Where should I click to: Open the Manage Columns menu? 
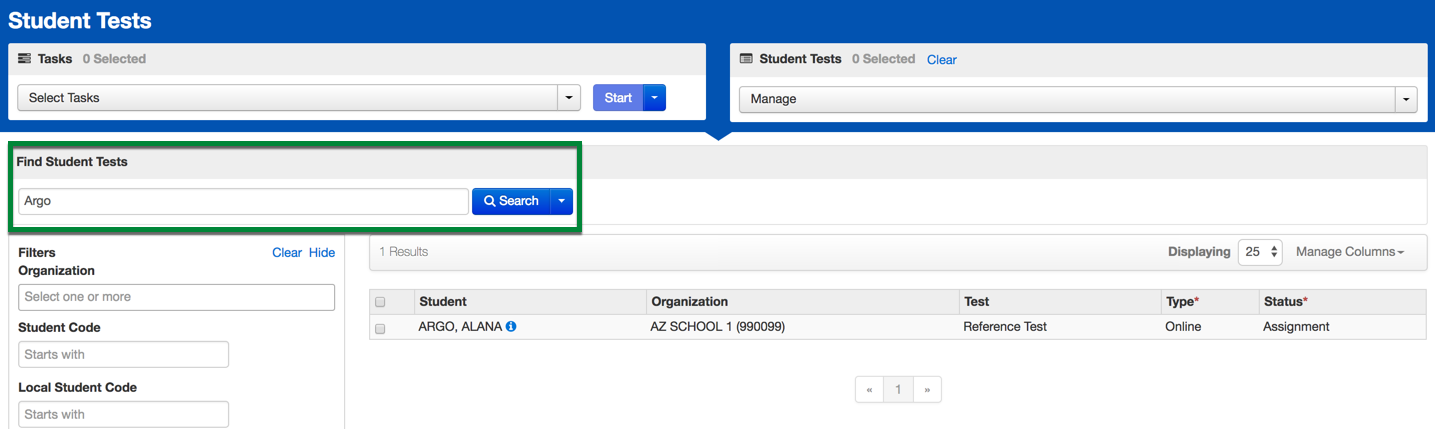click(x=1349, y=252)
